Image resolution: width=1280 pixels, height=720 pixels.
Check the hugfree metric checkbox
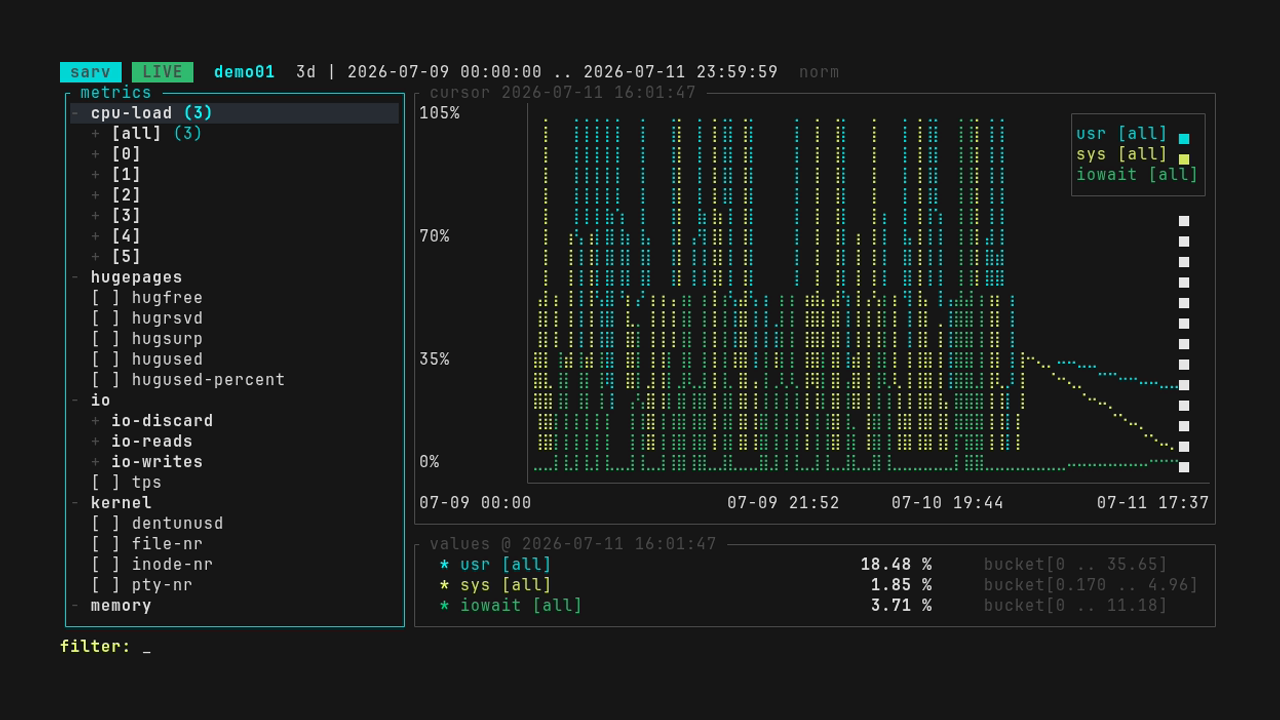[x=106, y=298]
